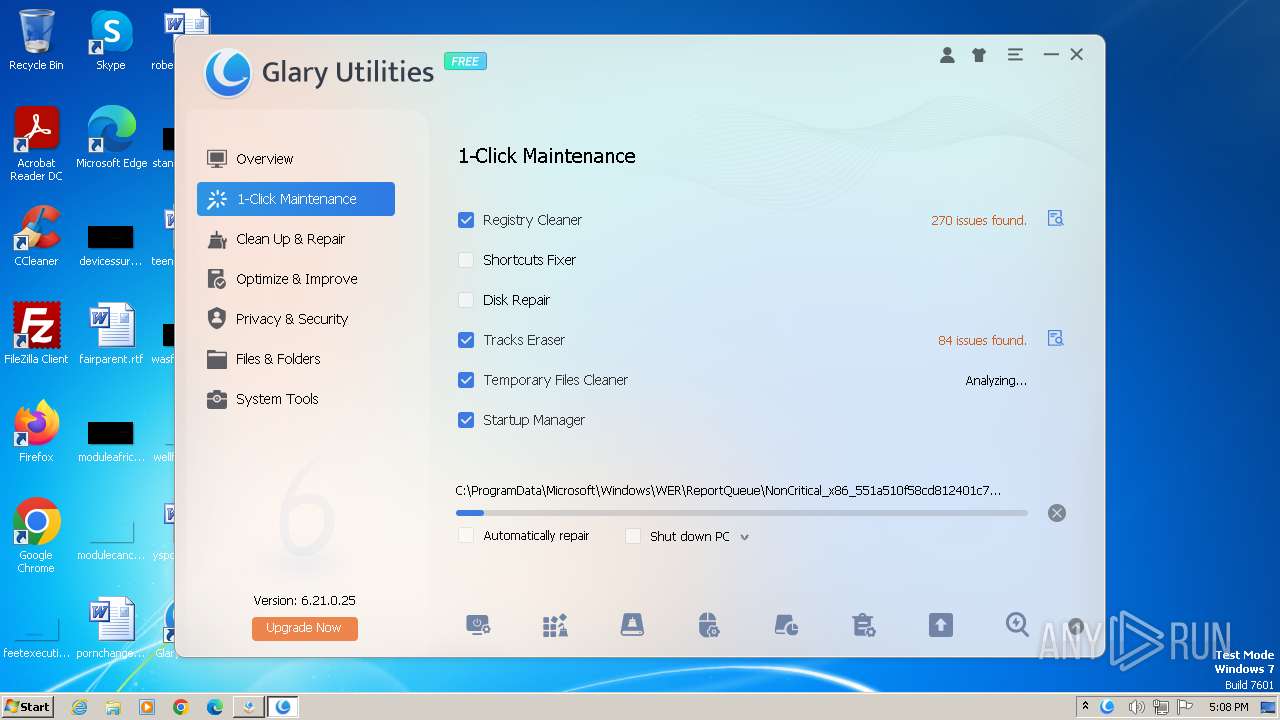Open the volume icon in system tray
This screenshot has width=1280, height=720.
pyautogui.click(x=1137, y=707)
